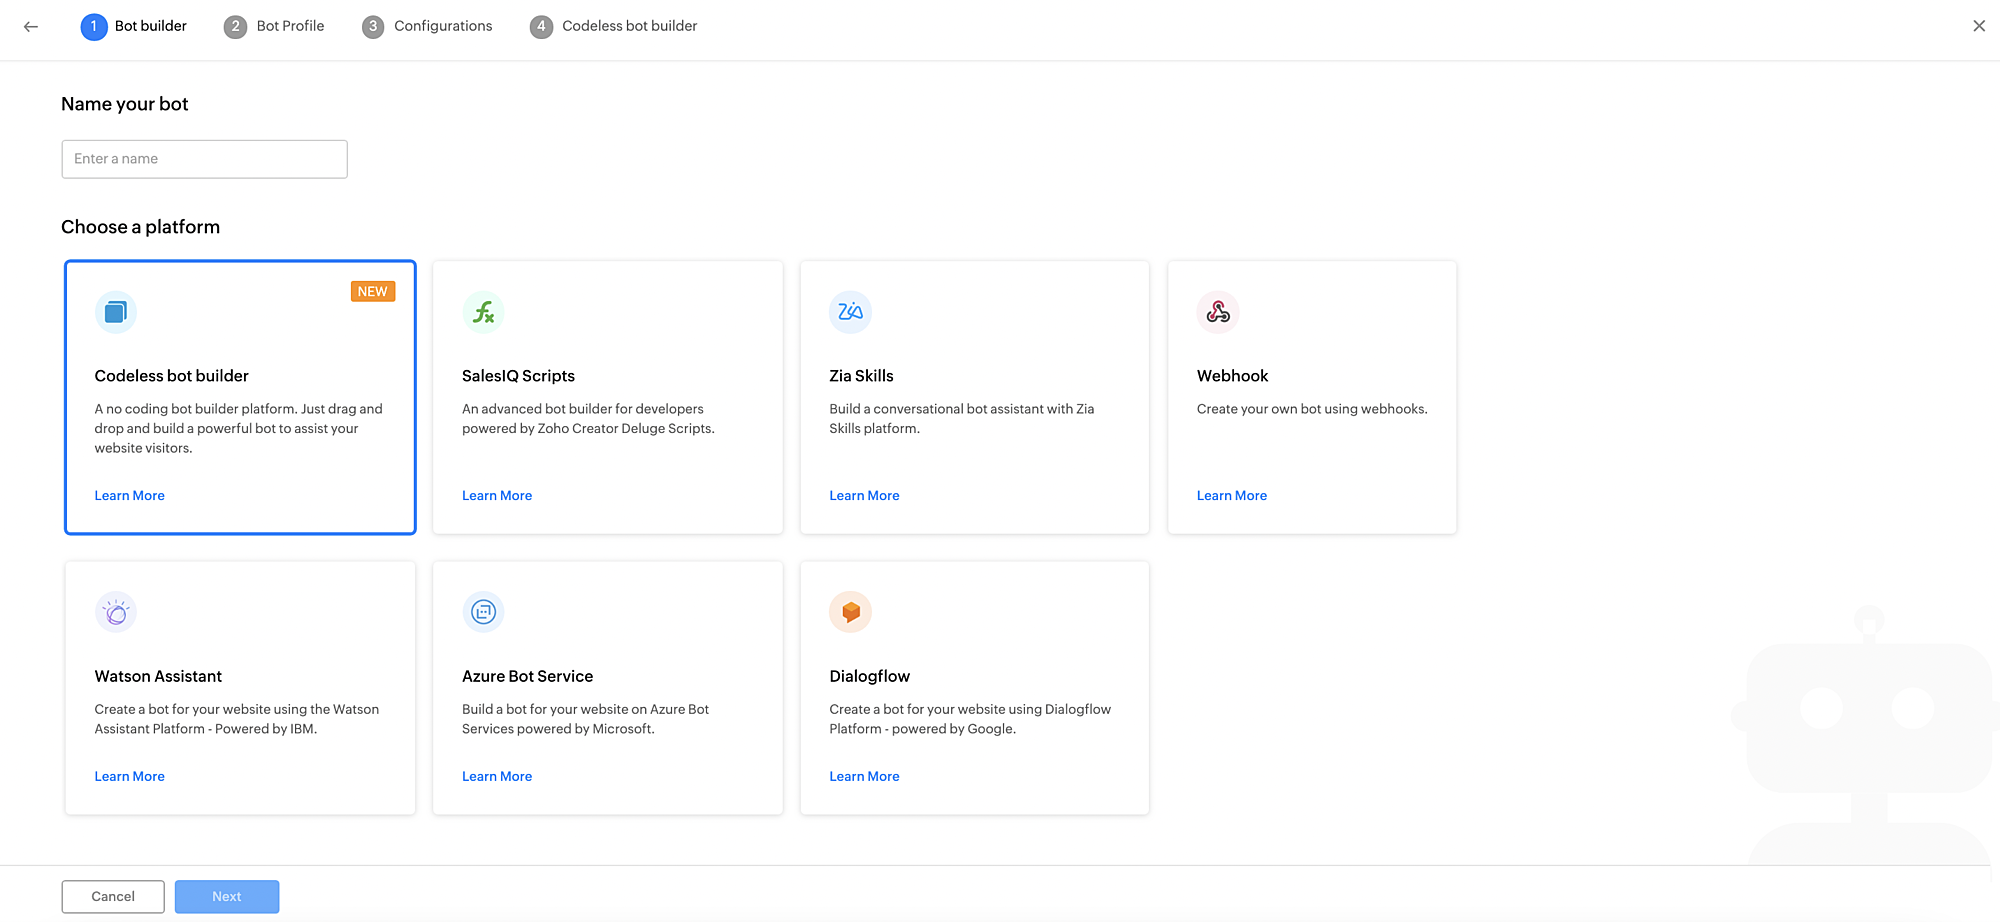
Task: Open Learn More for Webhook
Action: pyautogui.click(x=1232, y=496)
